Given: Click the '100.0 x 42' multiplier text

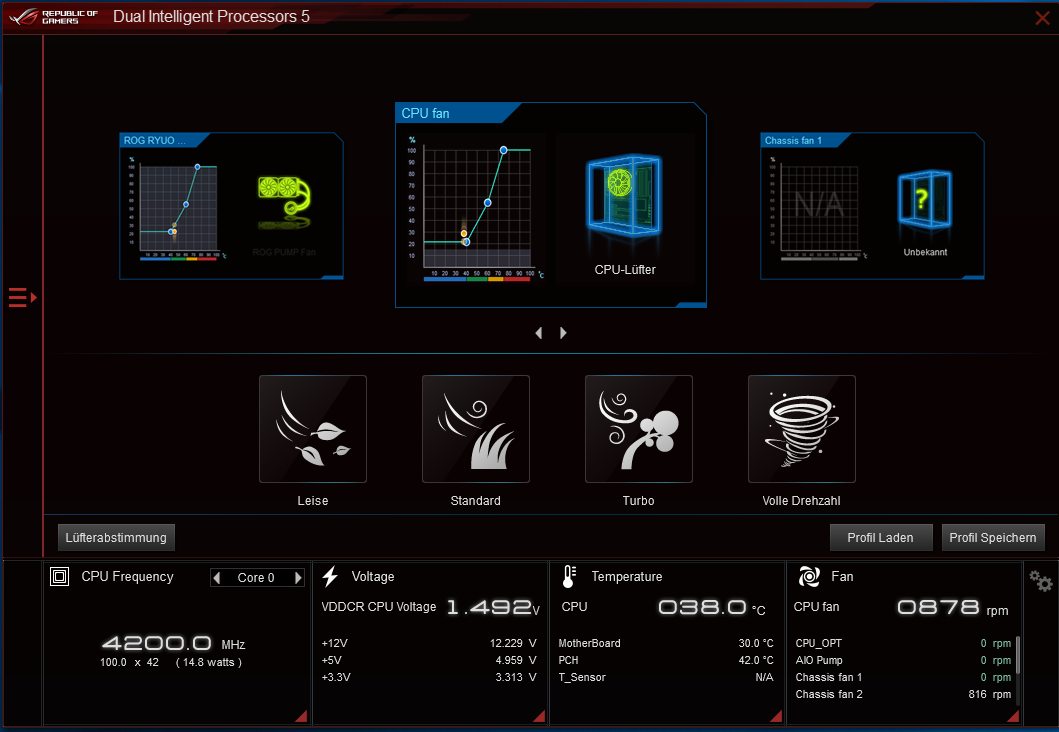Looking at the screenshot, I should click(130, 662).
